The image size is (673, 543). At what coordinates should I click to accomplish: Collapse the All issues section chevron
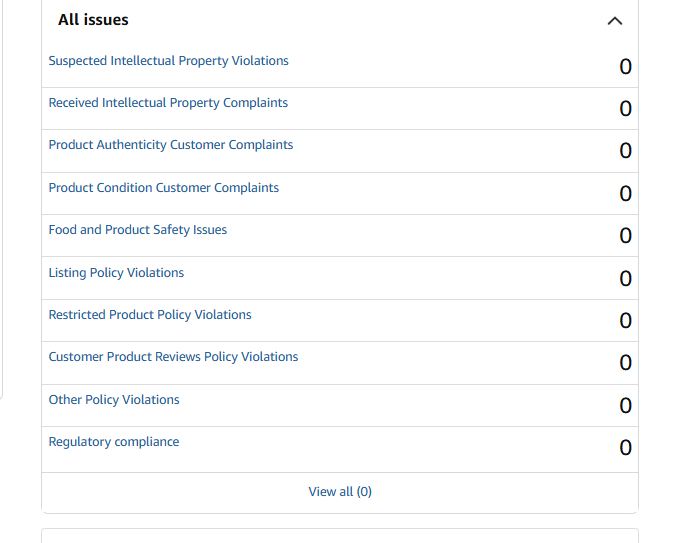[x=615, y=21]
